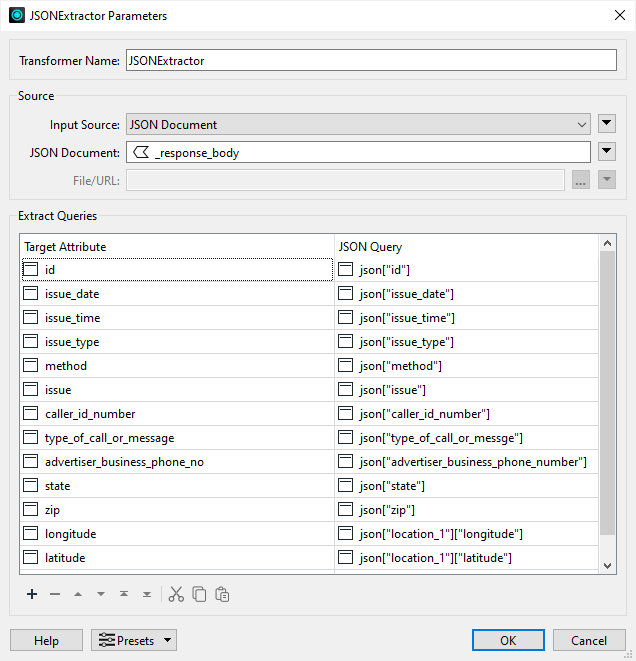Open arrow menu beside JSON Document field
The width and height of the screenshot is (636, 661).
pos(607,152)
